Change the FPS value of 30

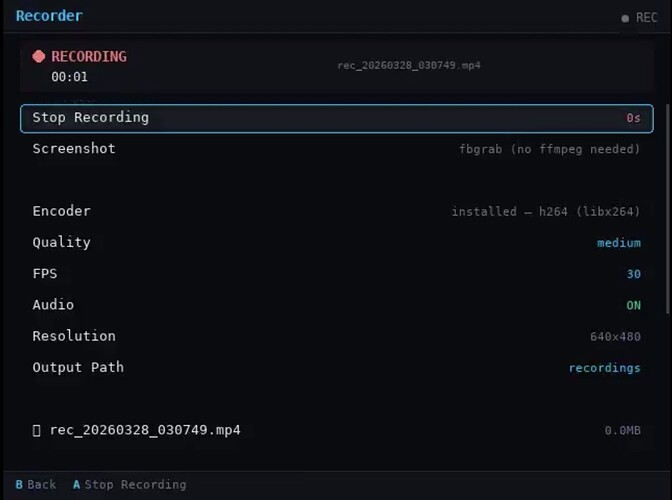633,274
